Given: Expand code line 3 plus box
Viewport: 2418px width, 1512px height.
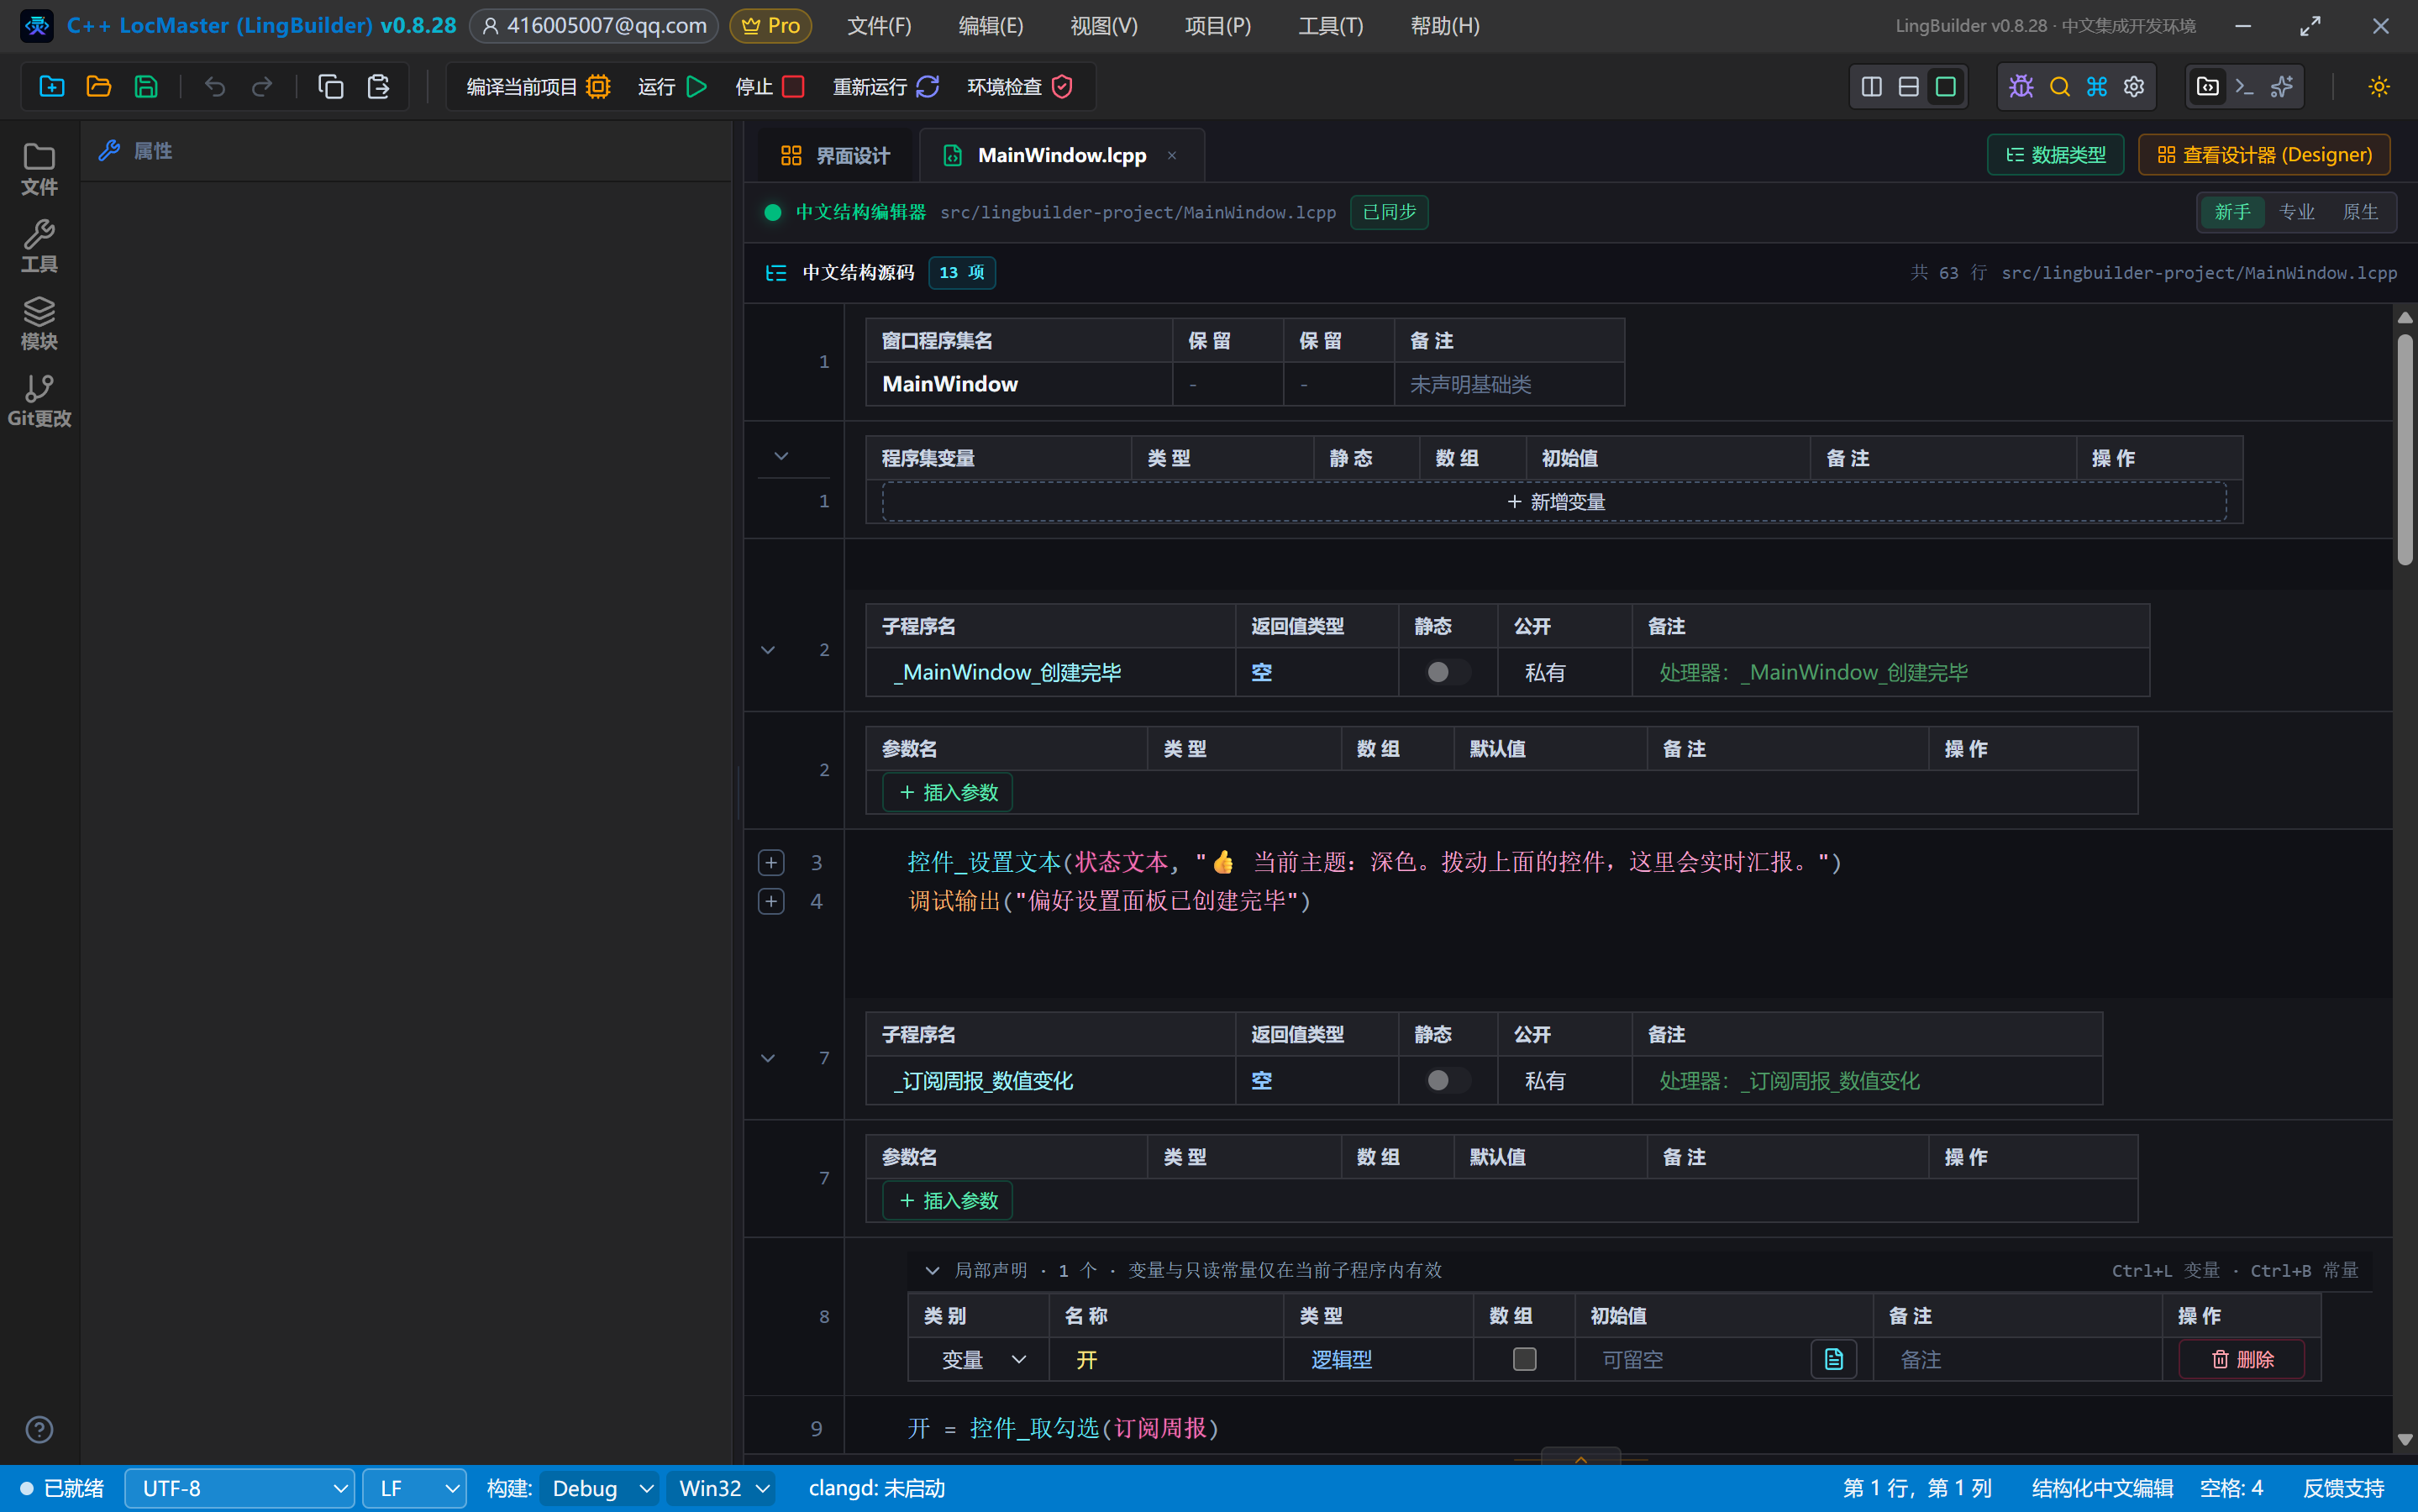Looking at the screenshot, I should pos(771,862).
